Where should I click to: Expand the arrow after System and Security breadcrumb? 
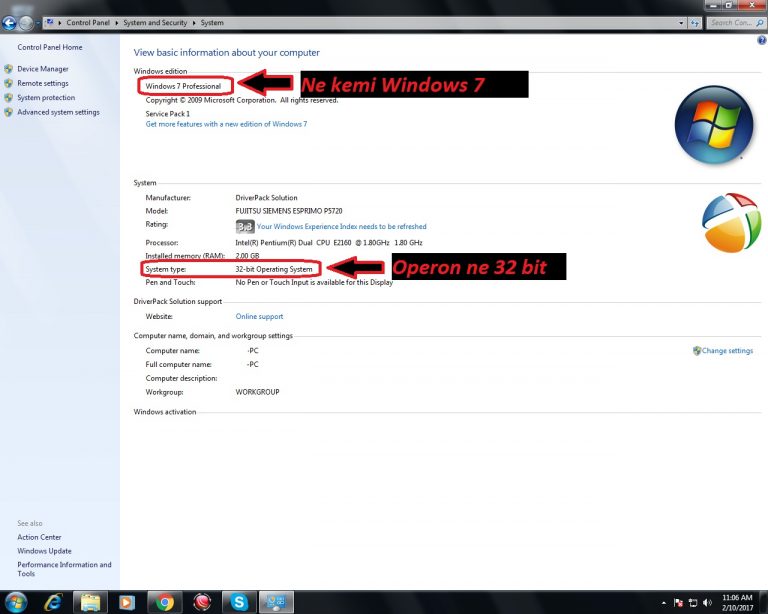194,23
